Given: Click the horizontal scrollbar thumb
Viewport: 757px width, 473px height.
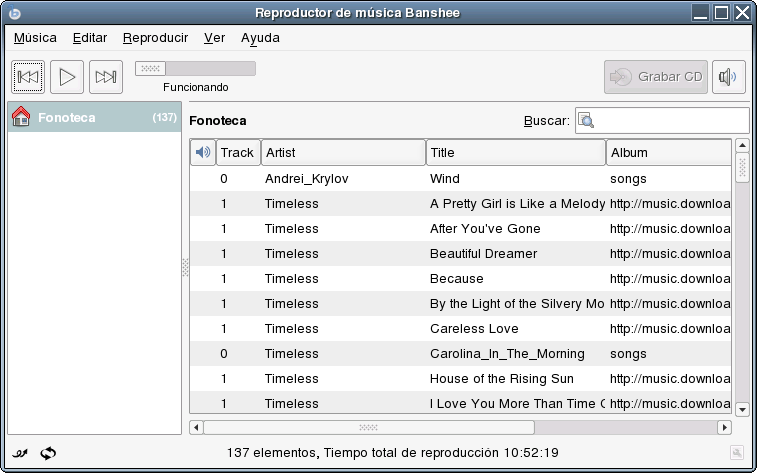Looking at the screenshot, I should [x=369, y=427].
